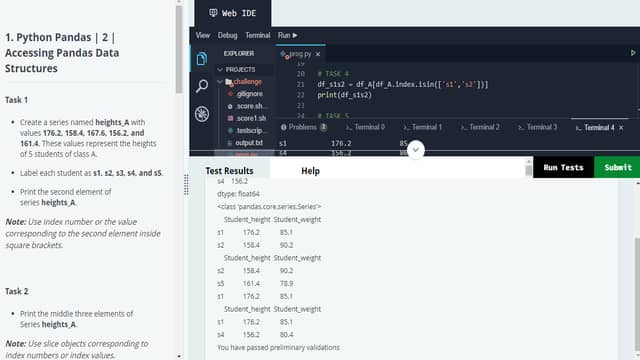Open the Debug menu
640x360 pixels.
[227, 36]
